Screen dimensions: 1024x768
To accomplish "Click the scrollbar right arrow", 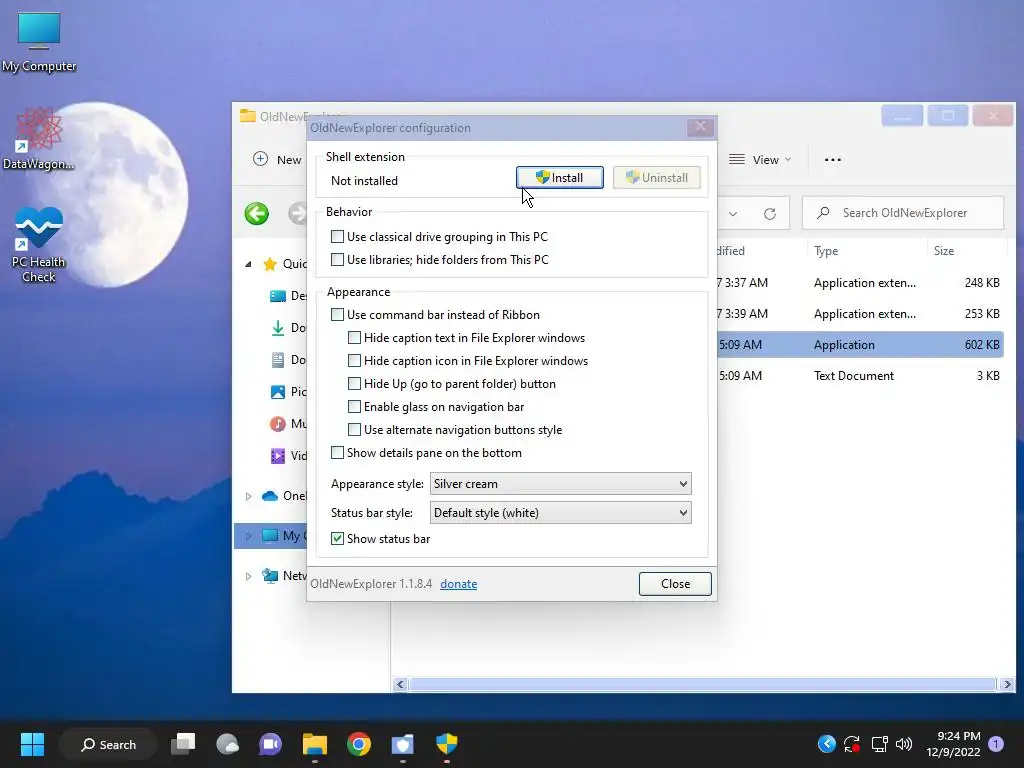I will [1006, 684].
